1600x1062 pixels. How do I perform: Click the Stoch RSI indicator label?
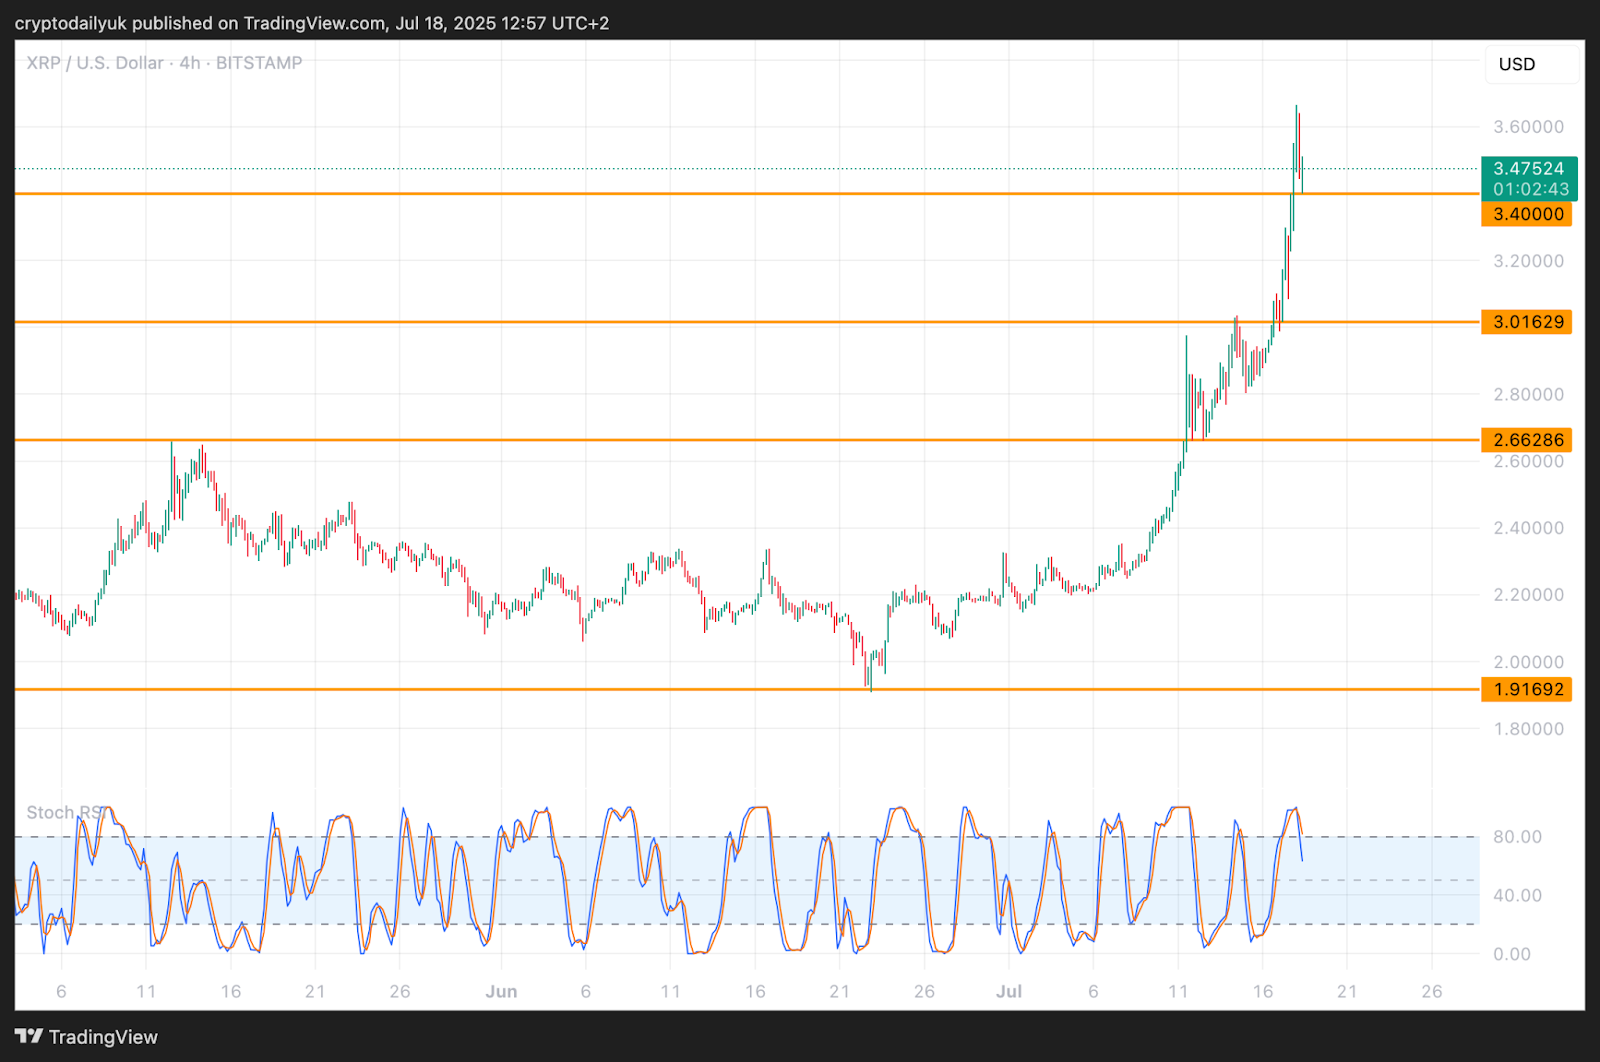coord(65,812)
